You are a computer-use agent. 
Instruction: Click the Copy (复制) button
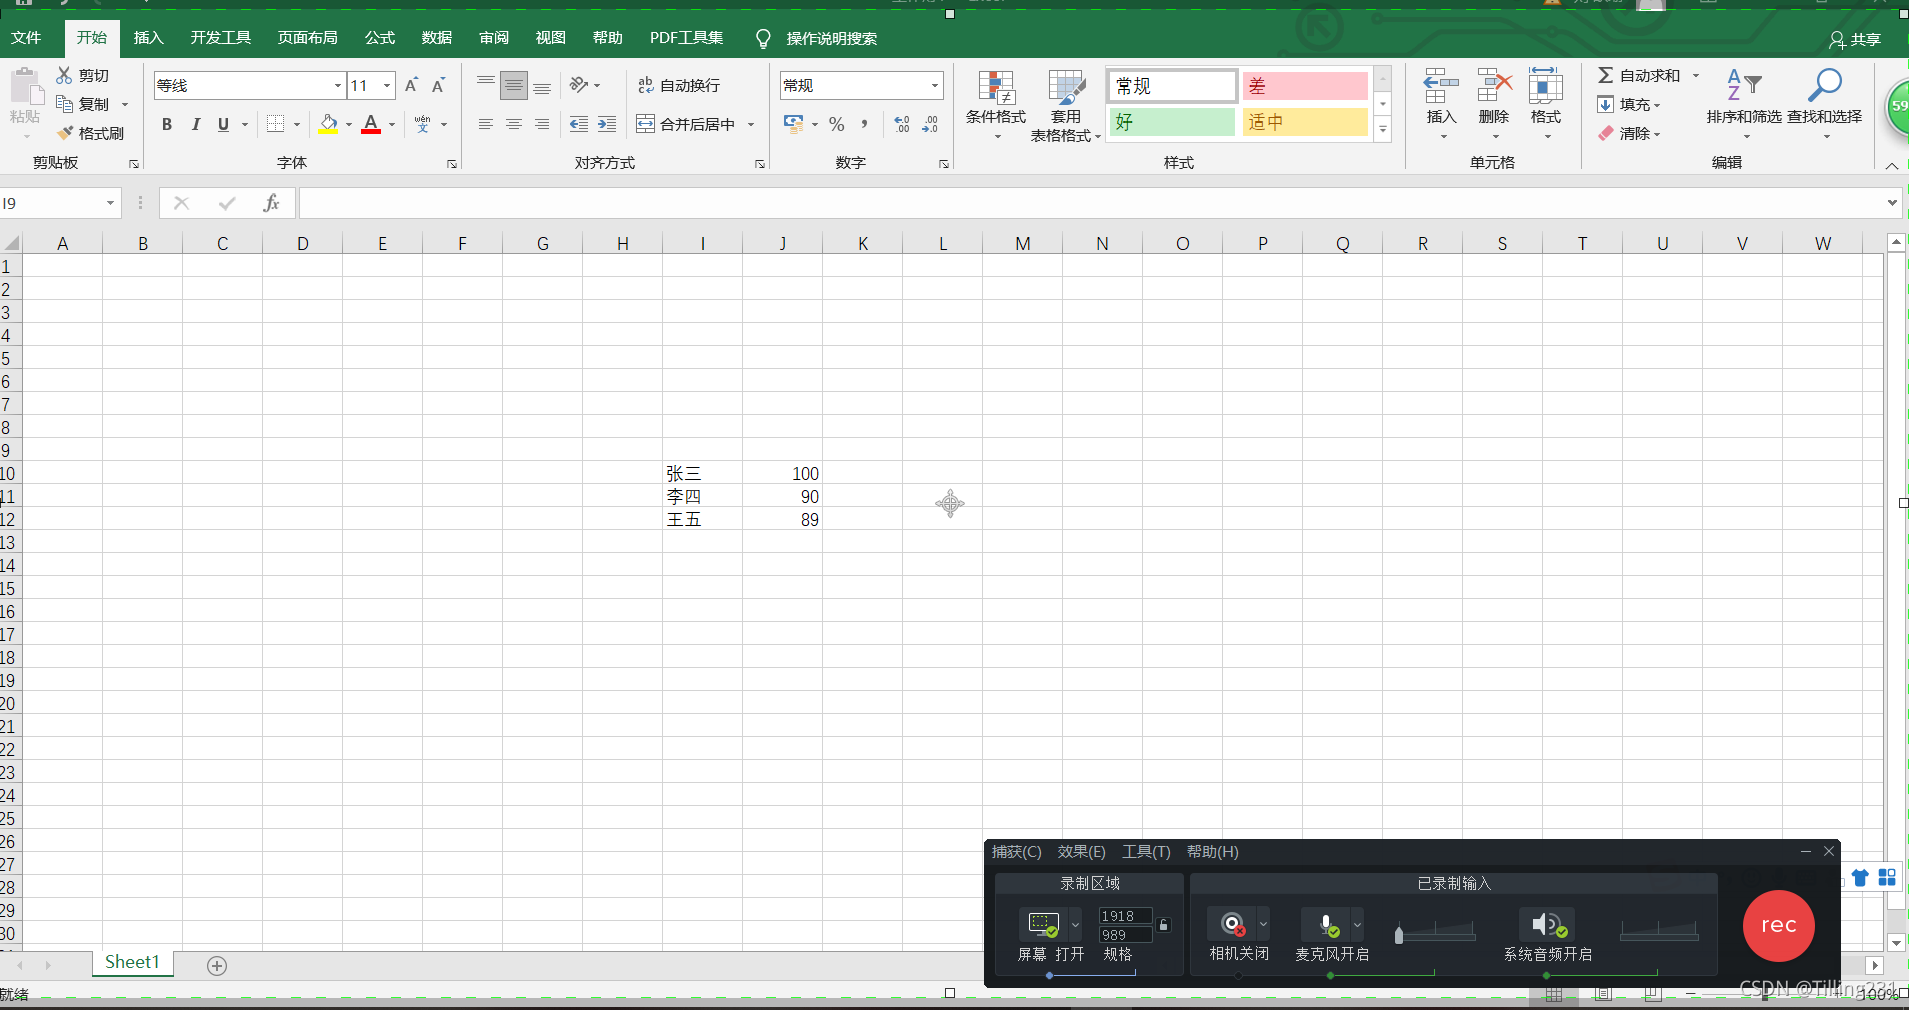[x=84, y=104]
